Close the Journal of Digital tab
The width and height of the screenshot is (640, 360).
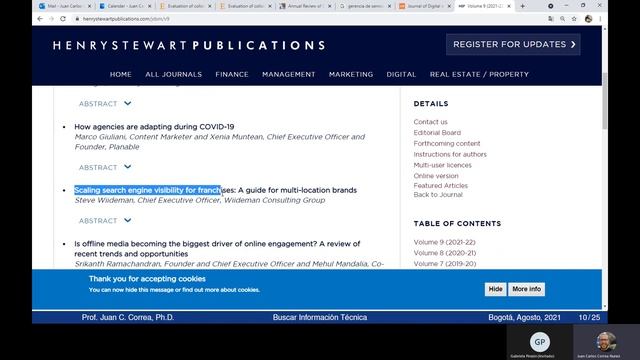tap(449, 6)
